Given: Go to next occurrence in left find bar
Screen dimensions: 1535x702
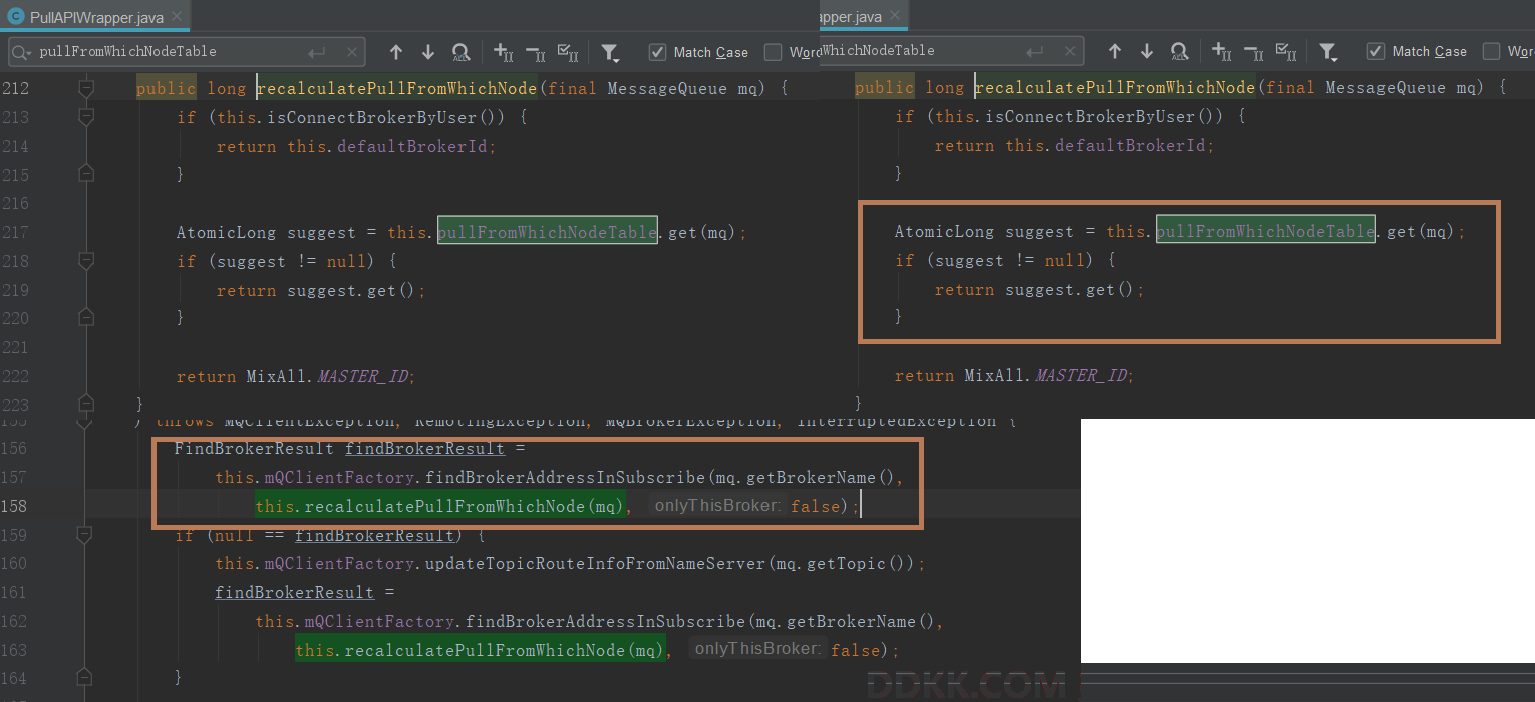Looking at the screenshot, I should point(428,52).
